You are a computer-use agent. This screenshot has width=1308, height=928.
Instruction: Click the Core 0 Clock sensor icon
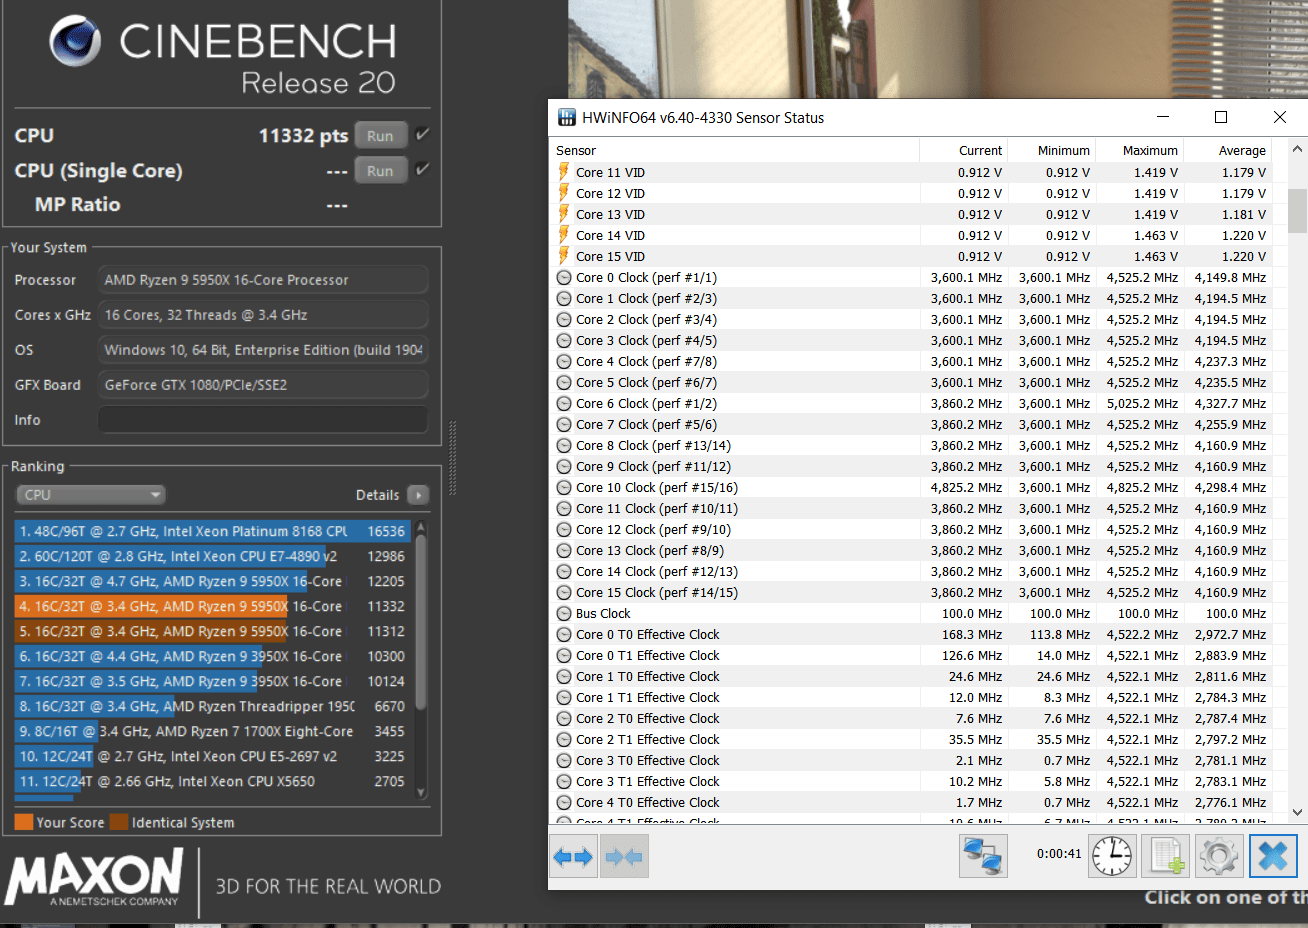[564, 277]
